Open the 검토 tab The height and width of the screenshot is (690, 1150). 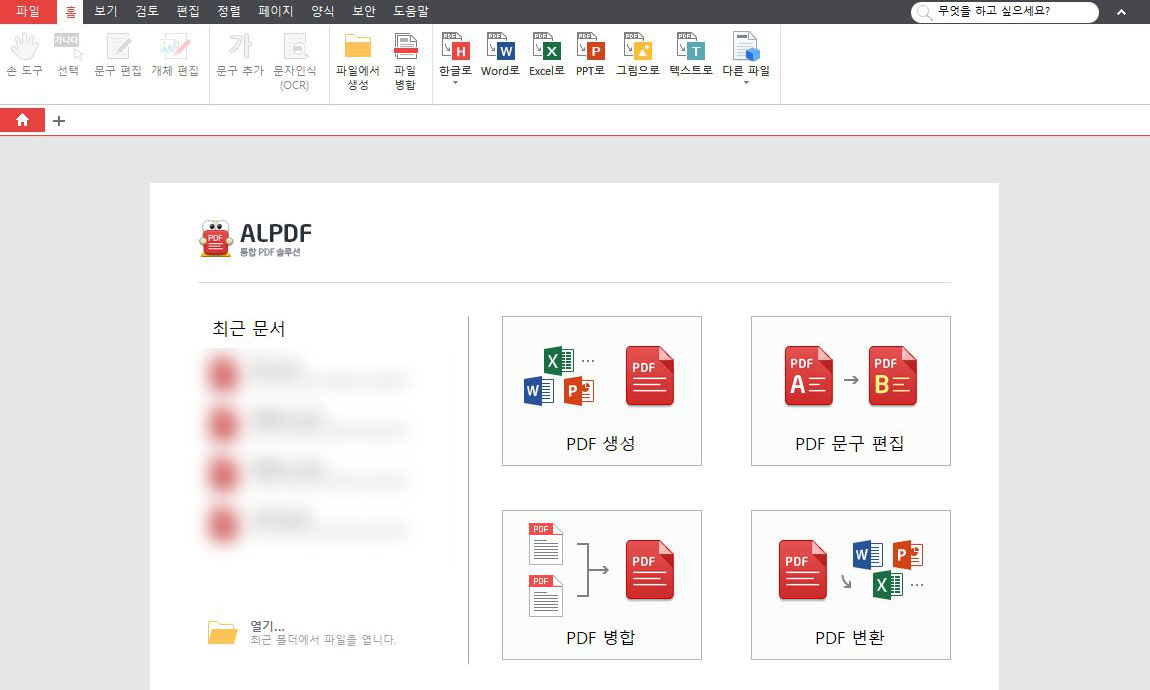pyautogui.click(x=147, y=12)
